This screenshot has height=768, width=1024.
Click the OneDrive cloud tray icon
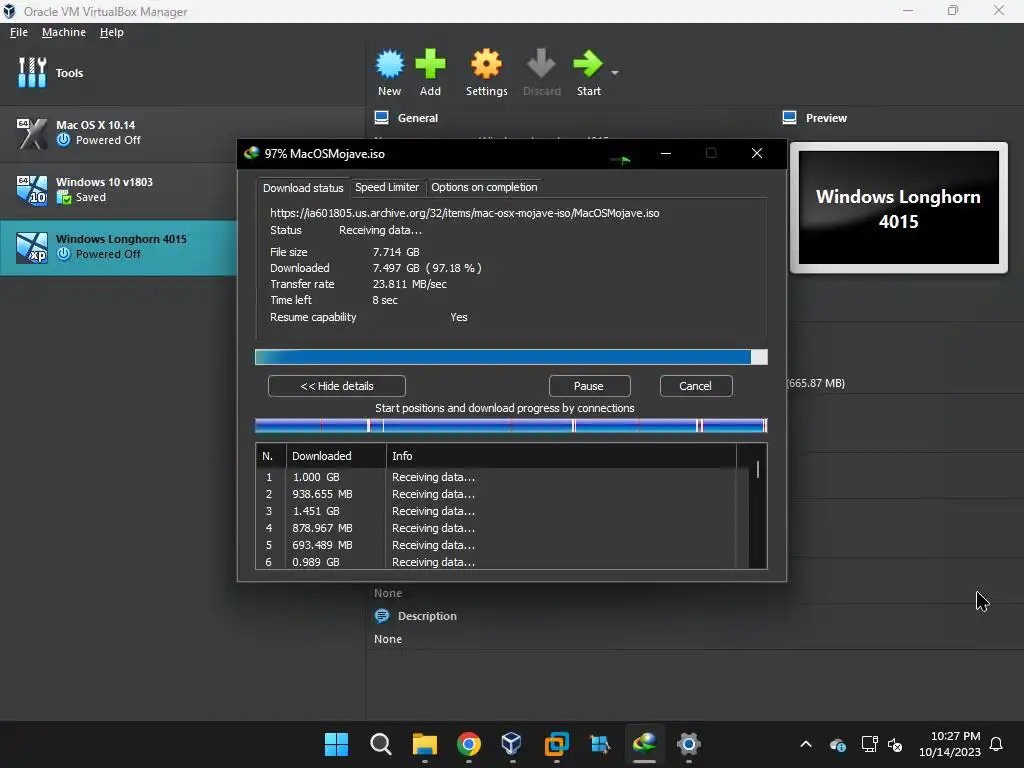tap(838, 744)
